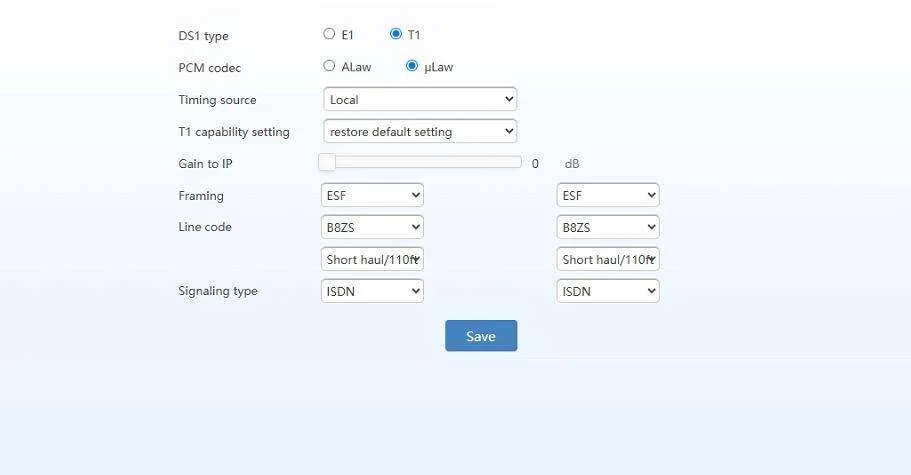Click the 'T1' radio label text
Image resolution: width=911 pixels, height=475 pixels.
(414, 35)
